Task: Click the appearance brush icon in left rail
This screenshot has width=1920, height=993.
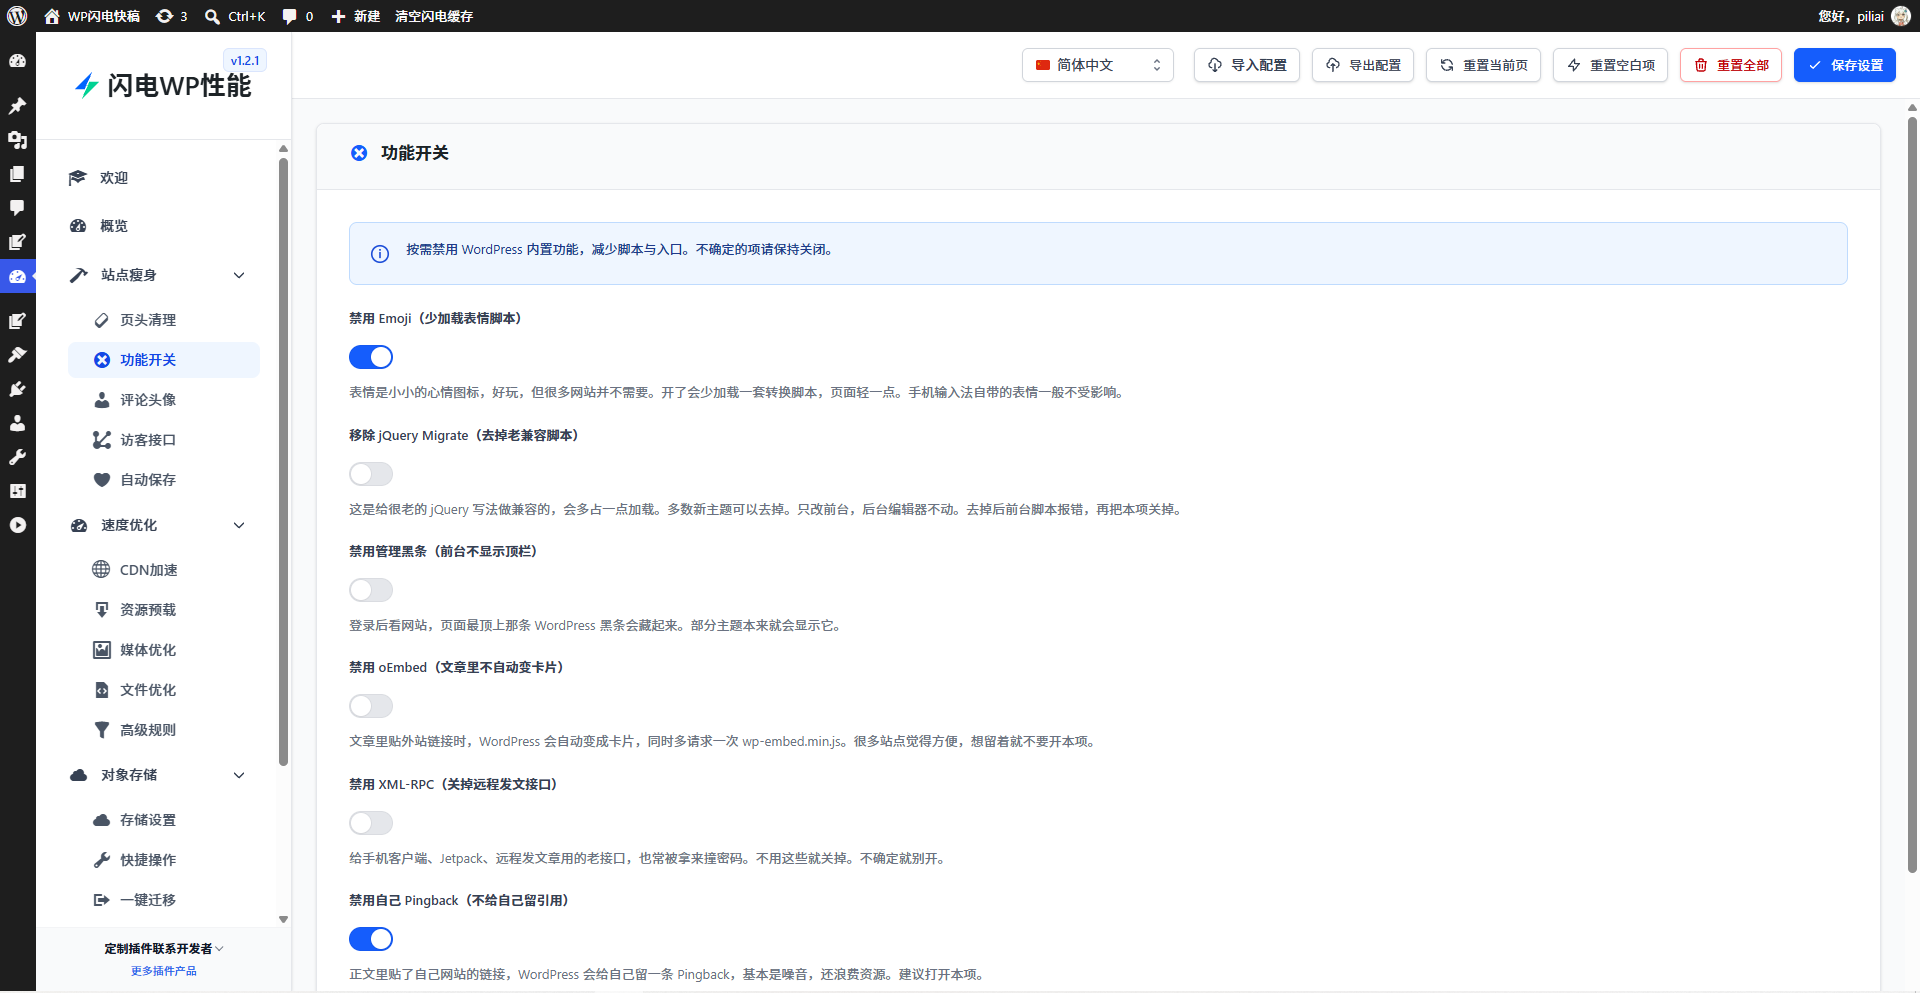Action: click(x=17, y=355)
